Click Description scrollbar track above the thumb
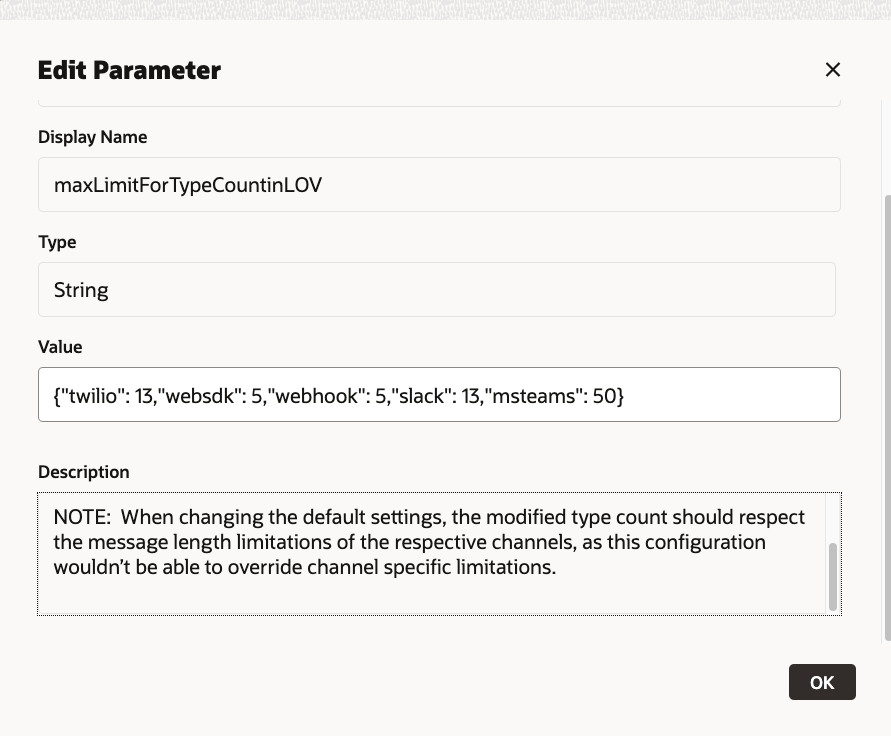Viewport: 891px width, 736px height. click(833, 520)
